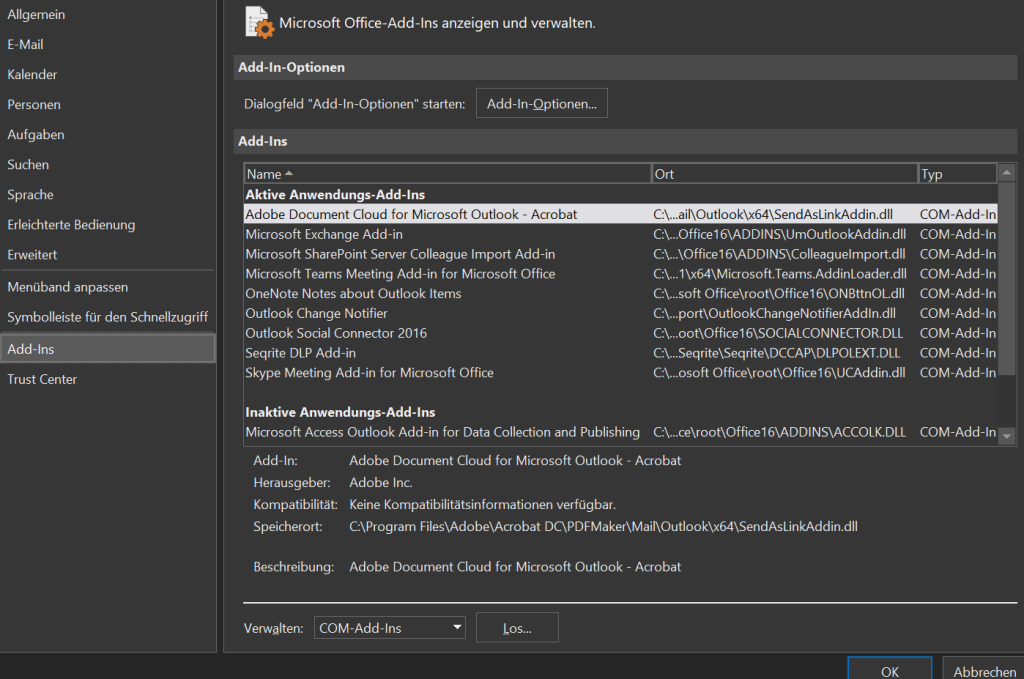Click the UCAddin.dll location cell

[779, 373]
